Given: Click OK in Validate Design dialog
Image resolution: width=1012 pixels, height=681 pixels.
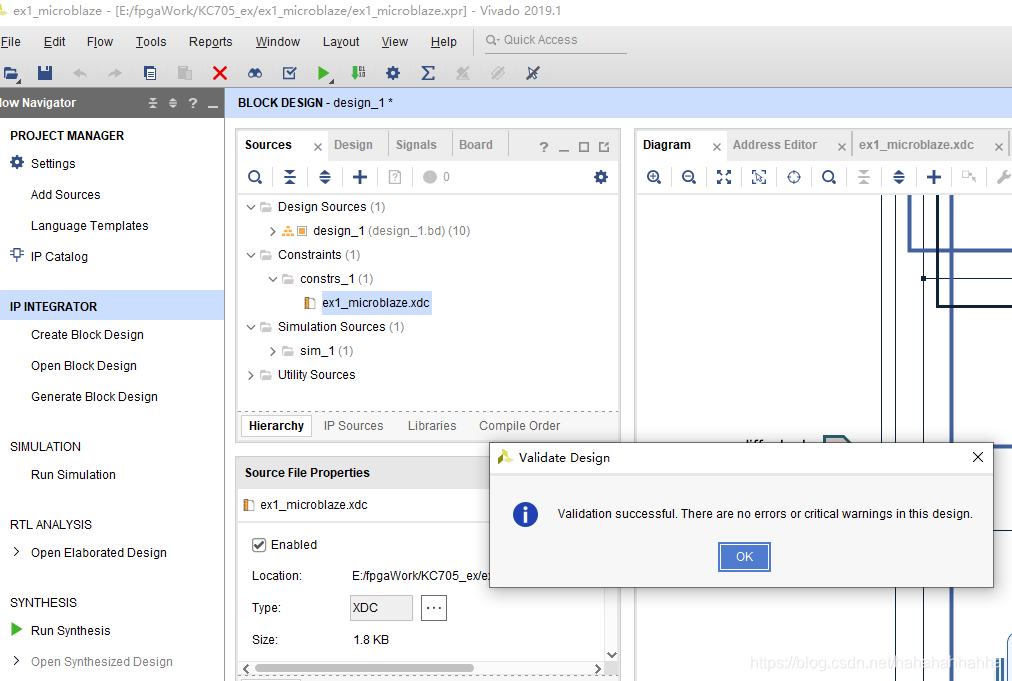Looking at the screenshot, I should coord(744,556).
